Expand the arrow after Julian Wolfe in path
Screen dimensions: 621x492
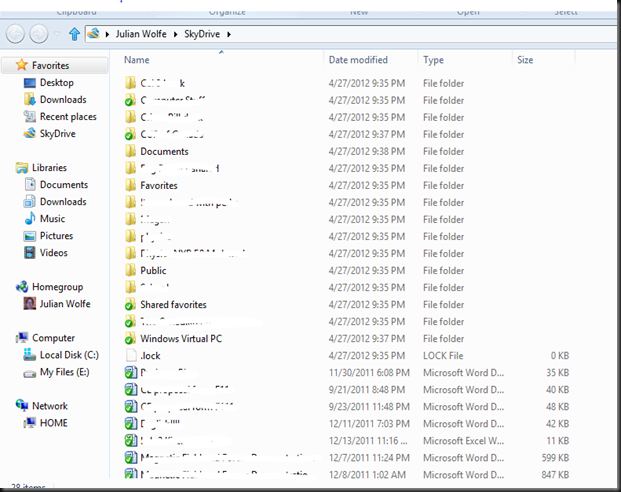pos(175,34)
